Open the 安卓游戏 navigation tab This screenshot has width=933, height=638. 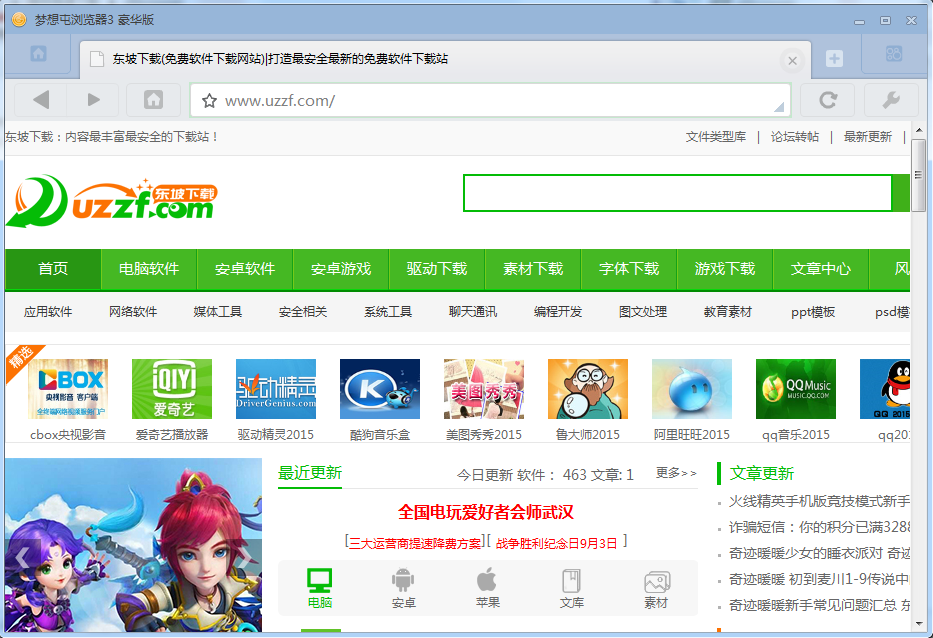tap(341, 269)
